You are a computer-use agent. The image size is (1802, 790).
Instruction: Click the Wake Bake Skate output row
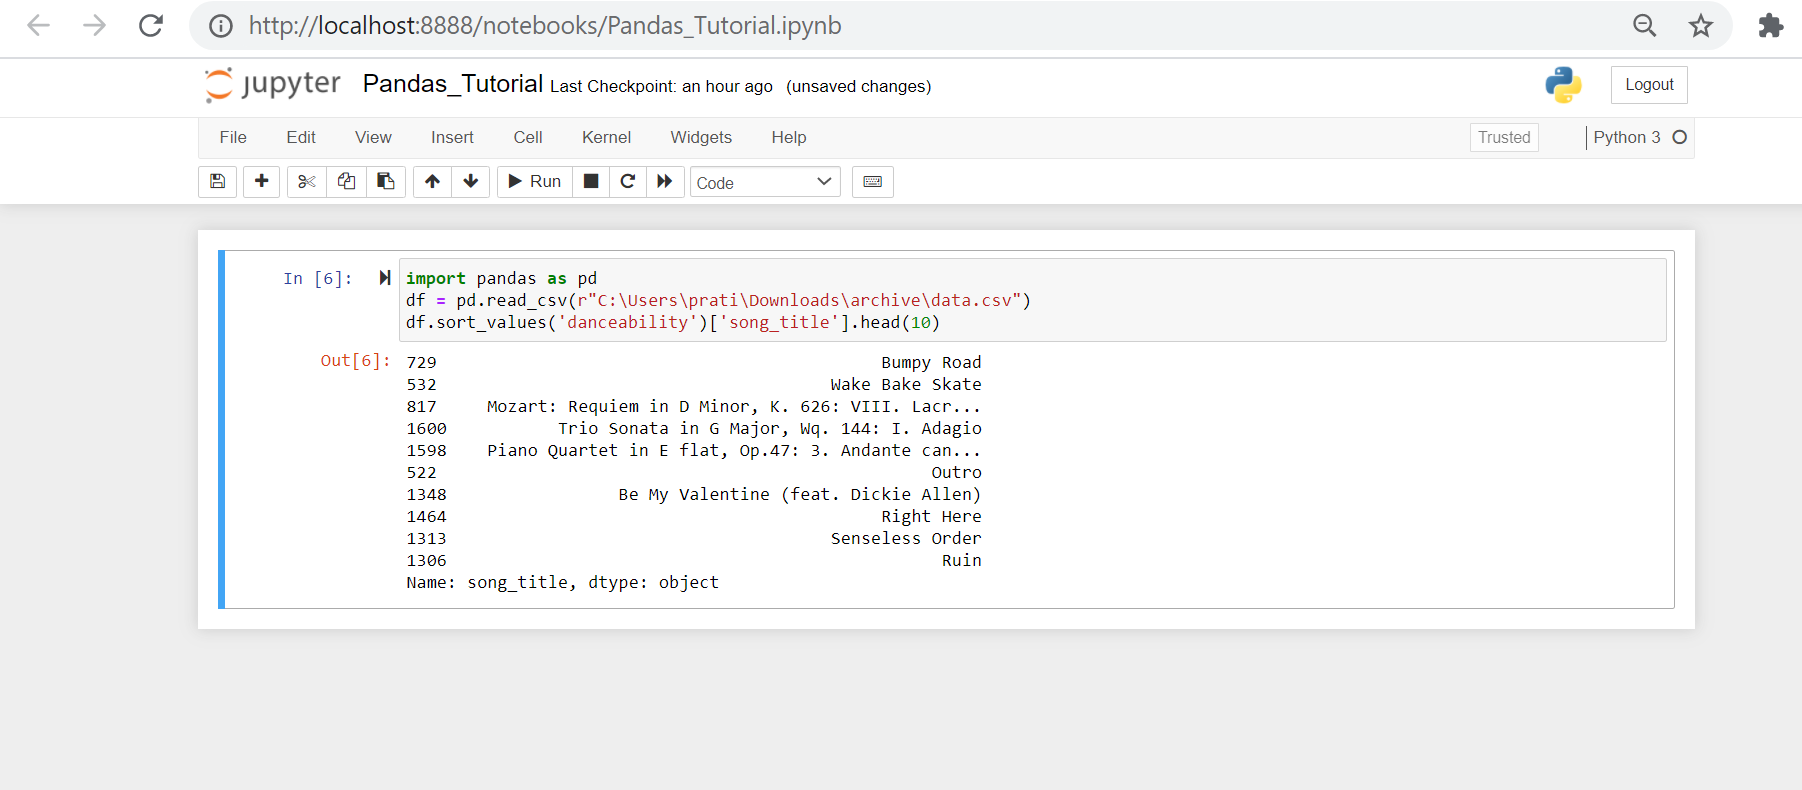[694, 384]
